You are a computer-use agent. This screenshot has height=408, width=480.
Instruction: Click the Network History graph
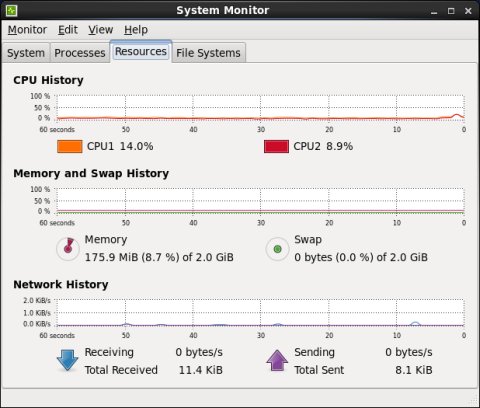point(261,313)
